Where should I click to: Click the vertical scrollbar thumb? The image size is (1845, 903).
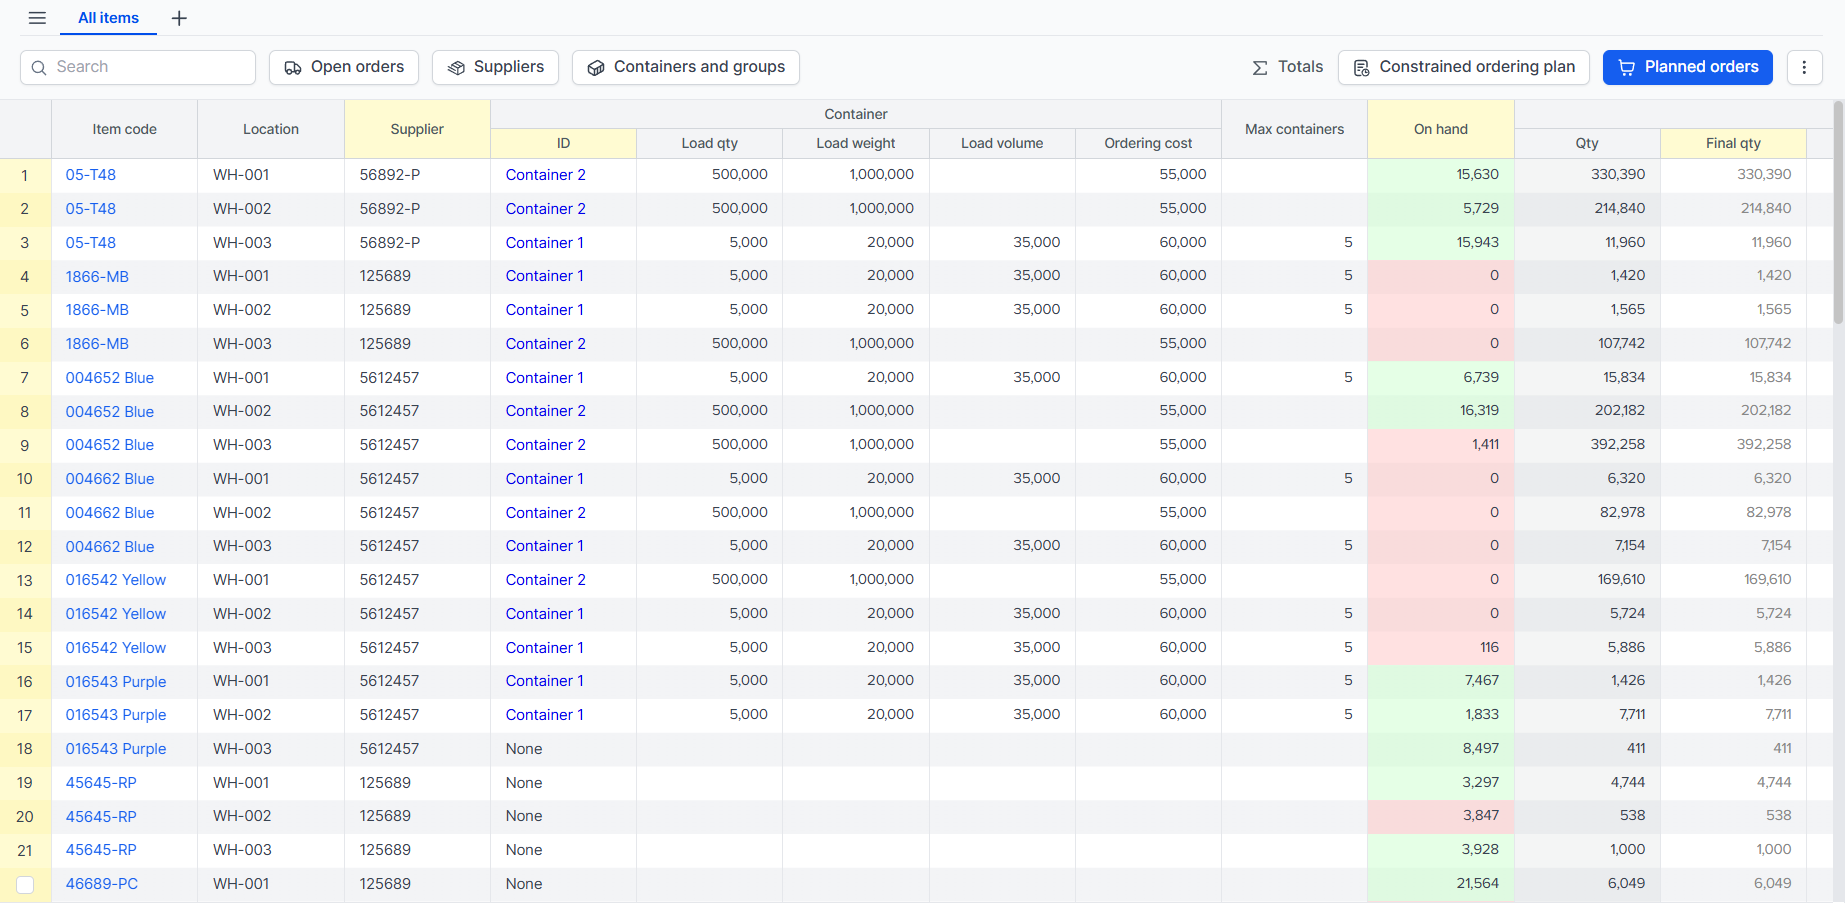pyautogui.click(x=1838, y=213)
